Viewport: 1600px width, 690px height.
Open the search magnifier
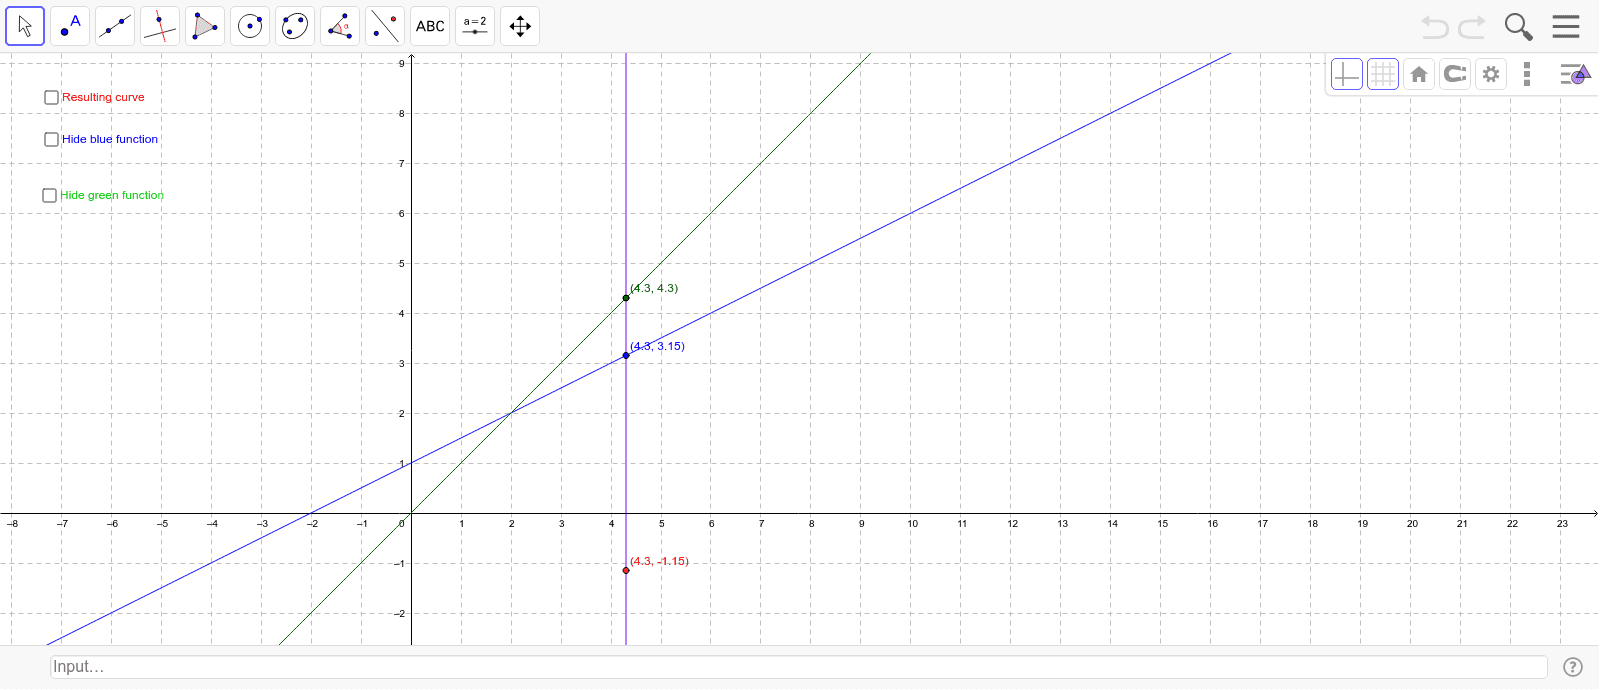point(1519,27)
